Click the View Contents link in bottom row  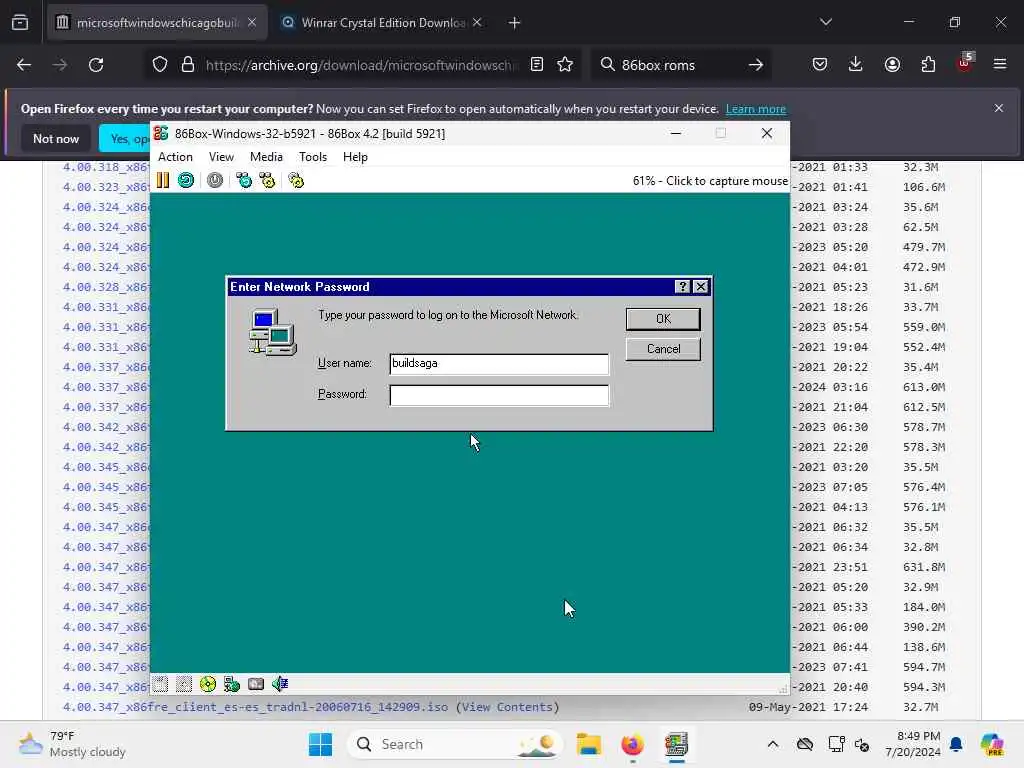pos(507,707)
